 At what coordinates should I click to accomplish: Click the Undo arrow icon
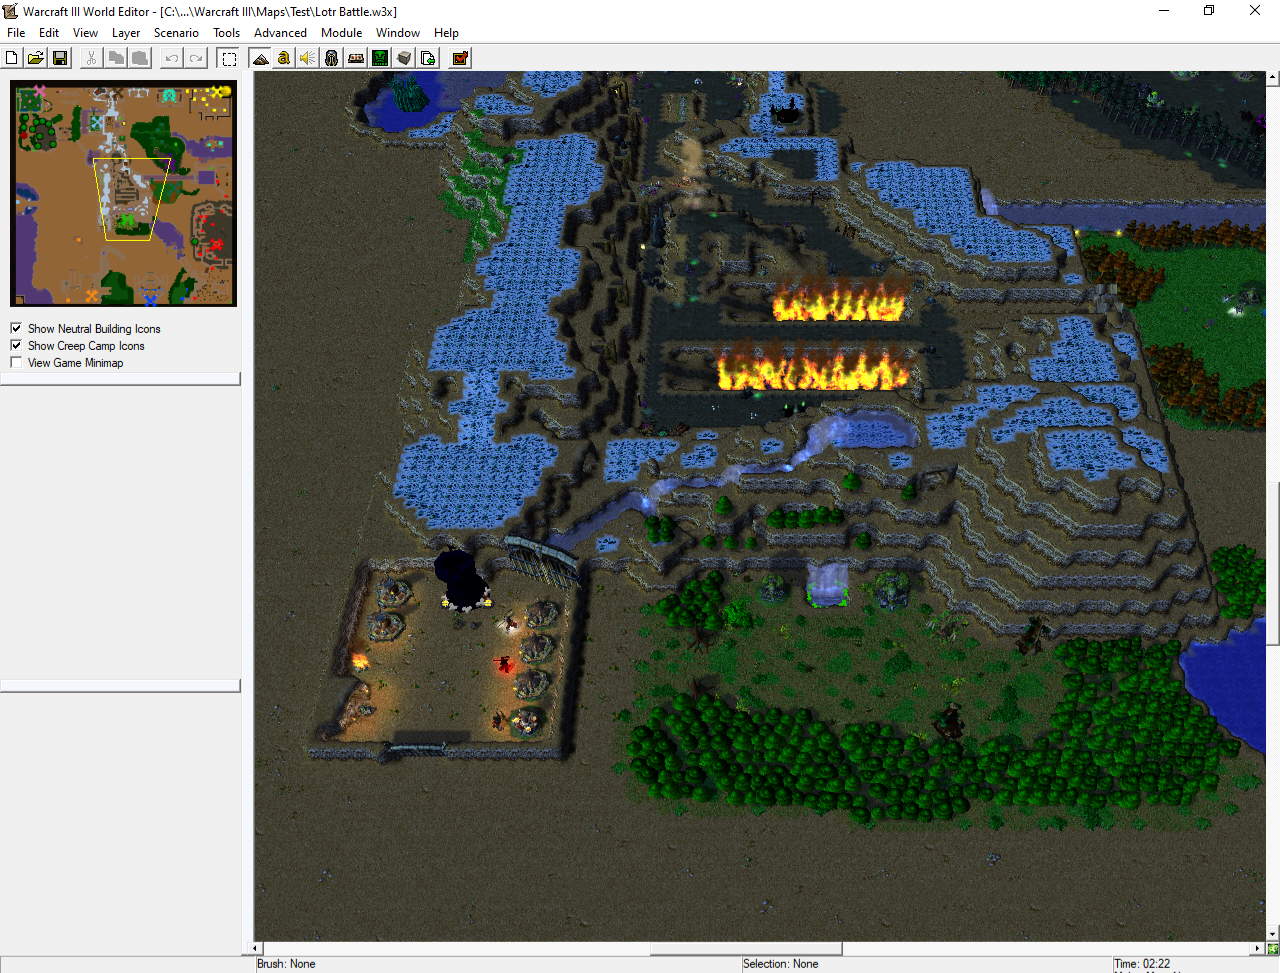tap(172, 58)
